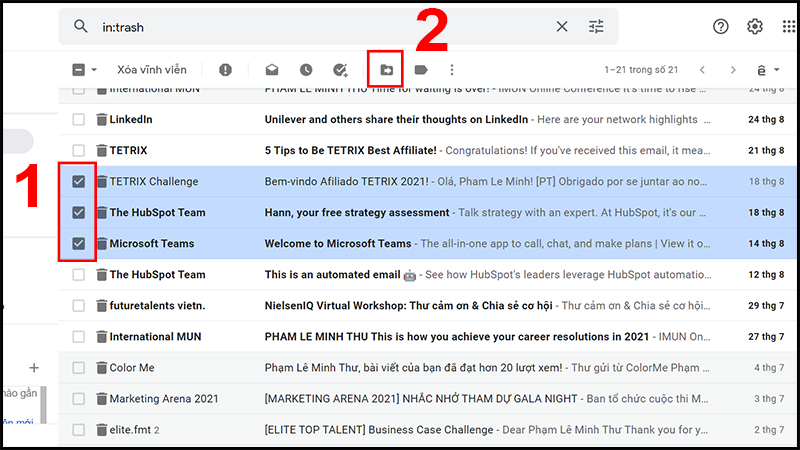
Task: Open the Google apps grid
Action: click(789, 27)
